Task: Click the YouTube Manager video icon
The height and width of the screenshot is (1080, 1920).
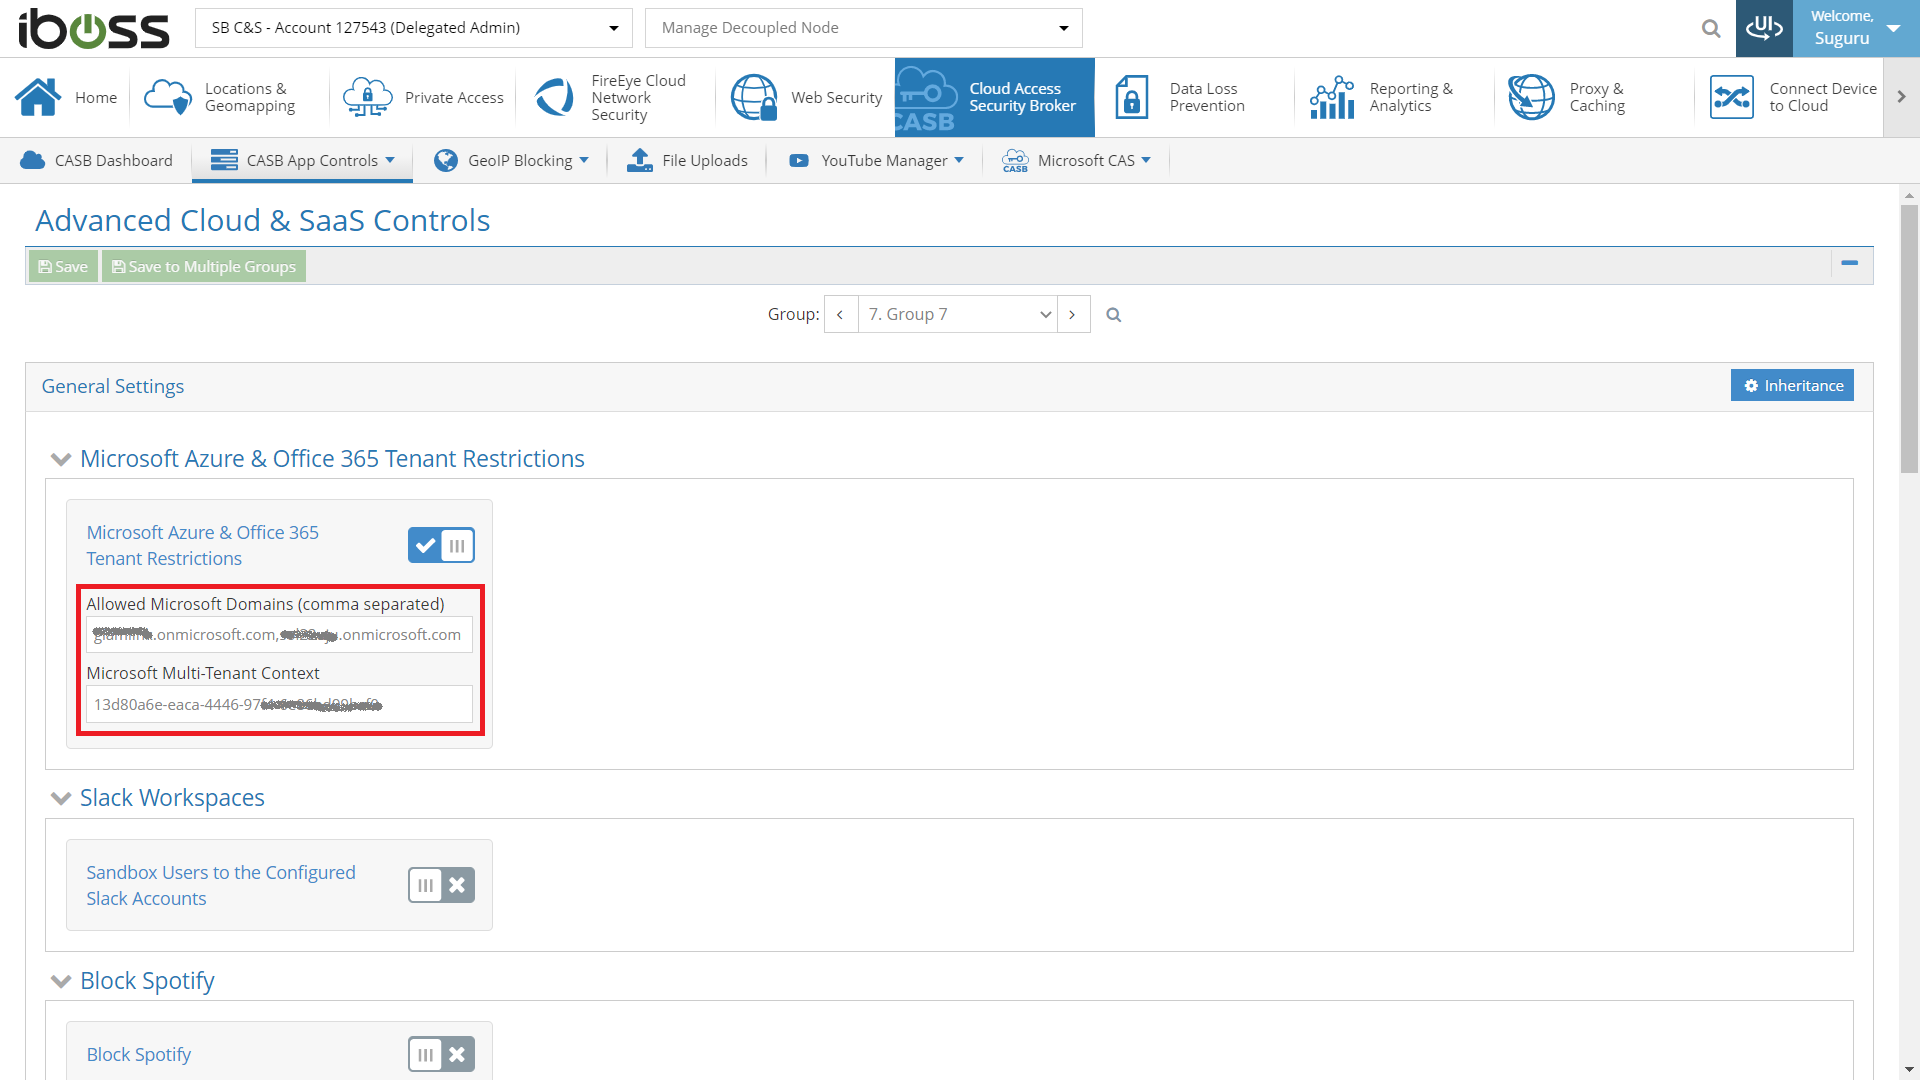Action: (799, 160)
